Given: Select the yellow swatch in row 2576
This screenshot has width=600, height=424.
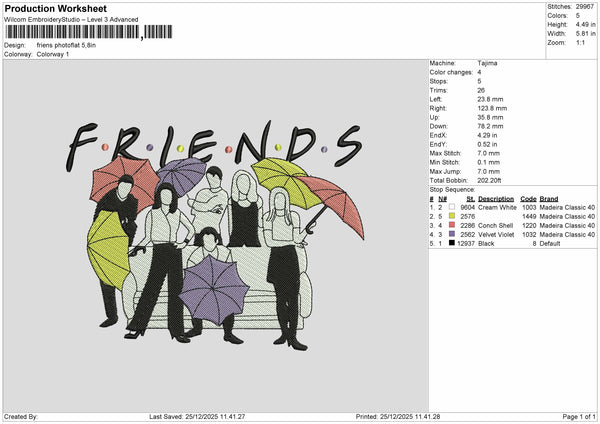Looking at the screenshot, I should click(x=452, y=216).
